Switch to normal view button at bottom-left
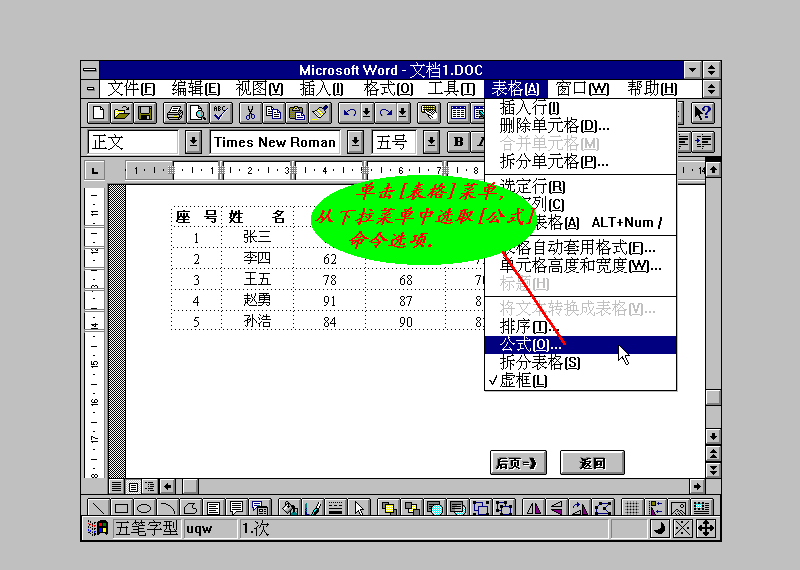This screenshot has width=800, height=570. [116, 486]
